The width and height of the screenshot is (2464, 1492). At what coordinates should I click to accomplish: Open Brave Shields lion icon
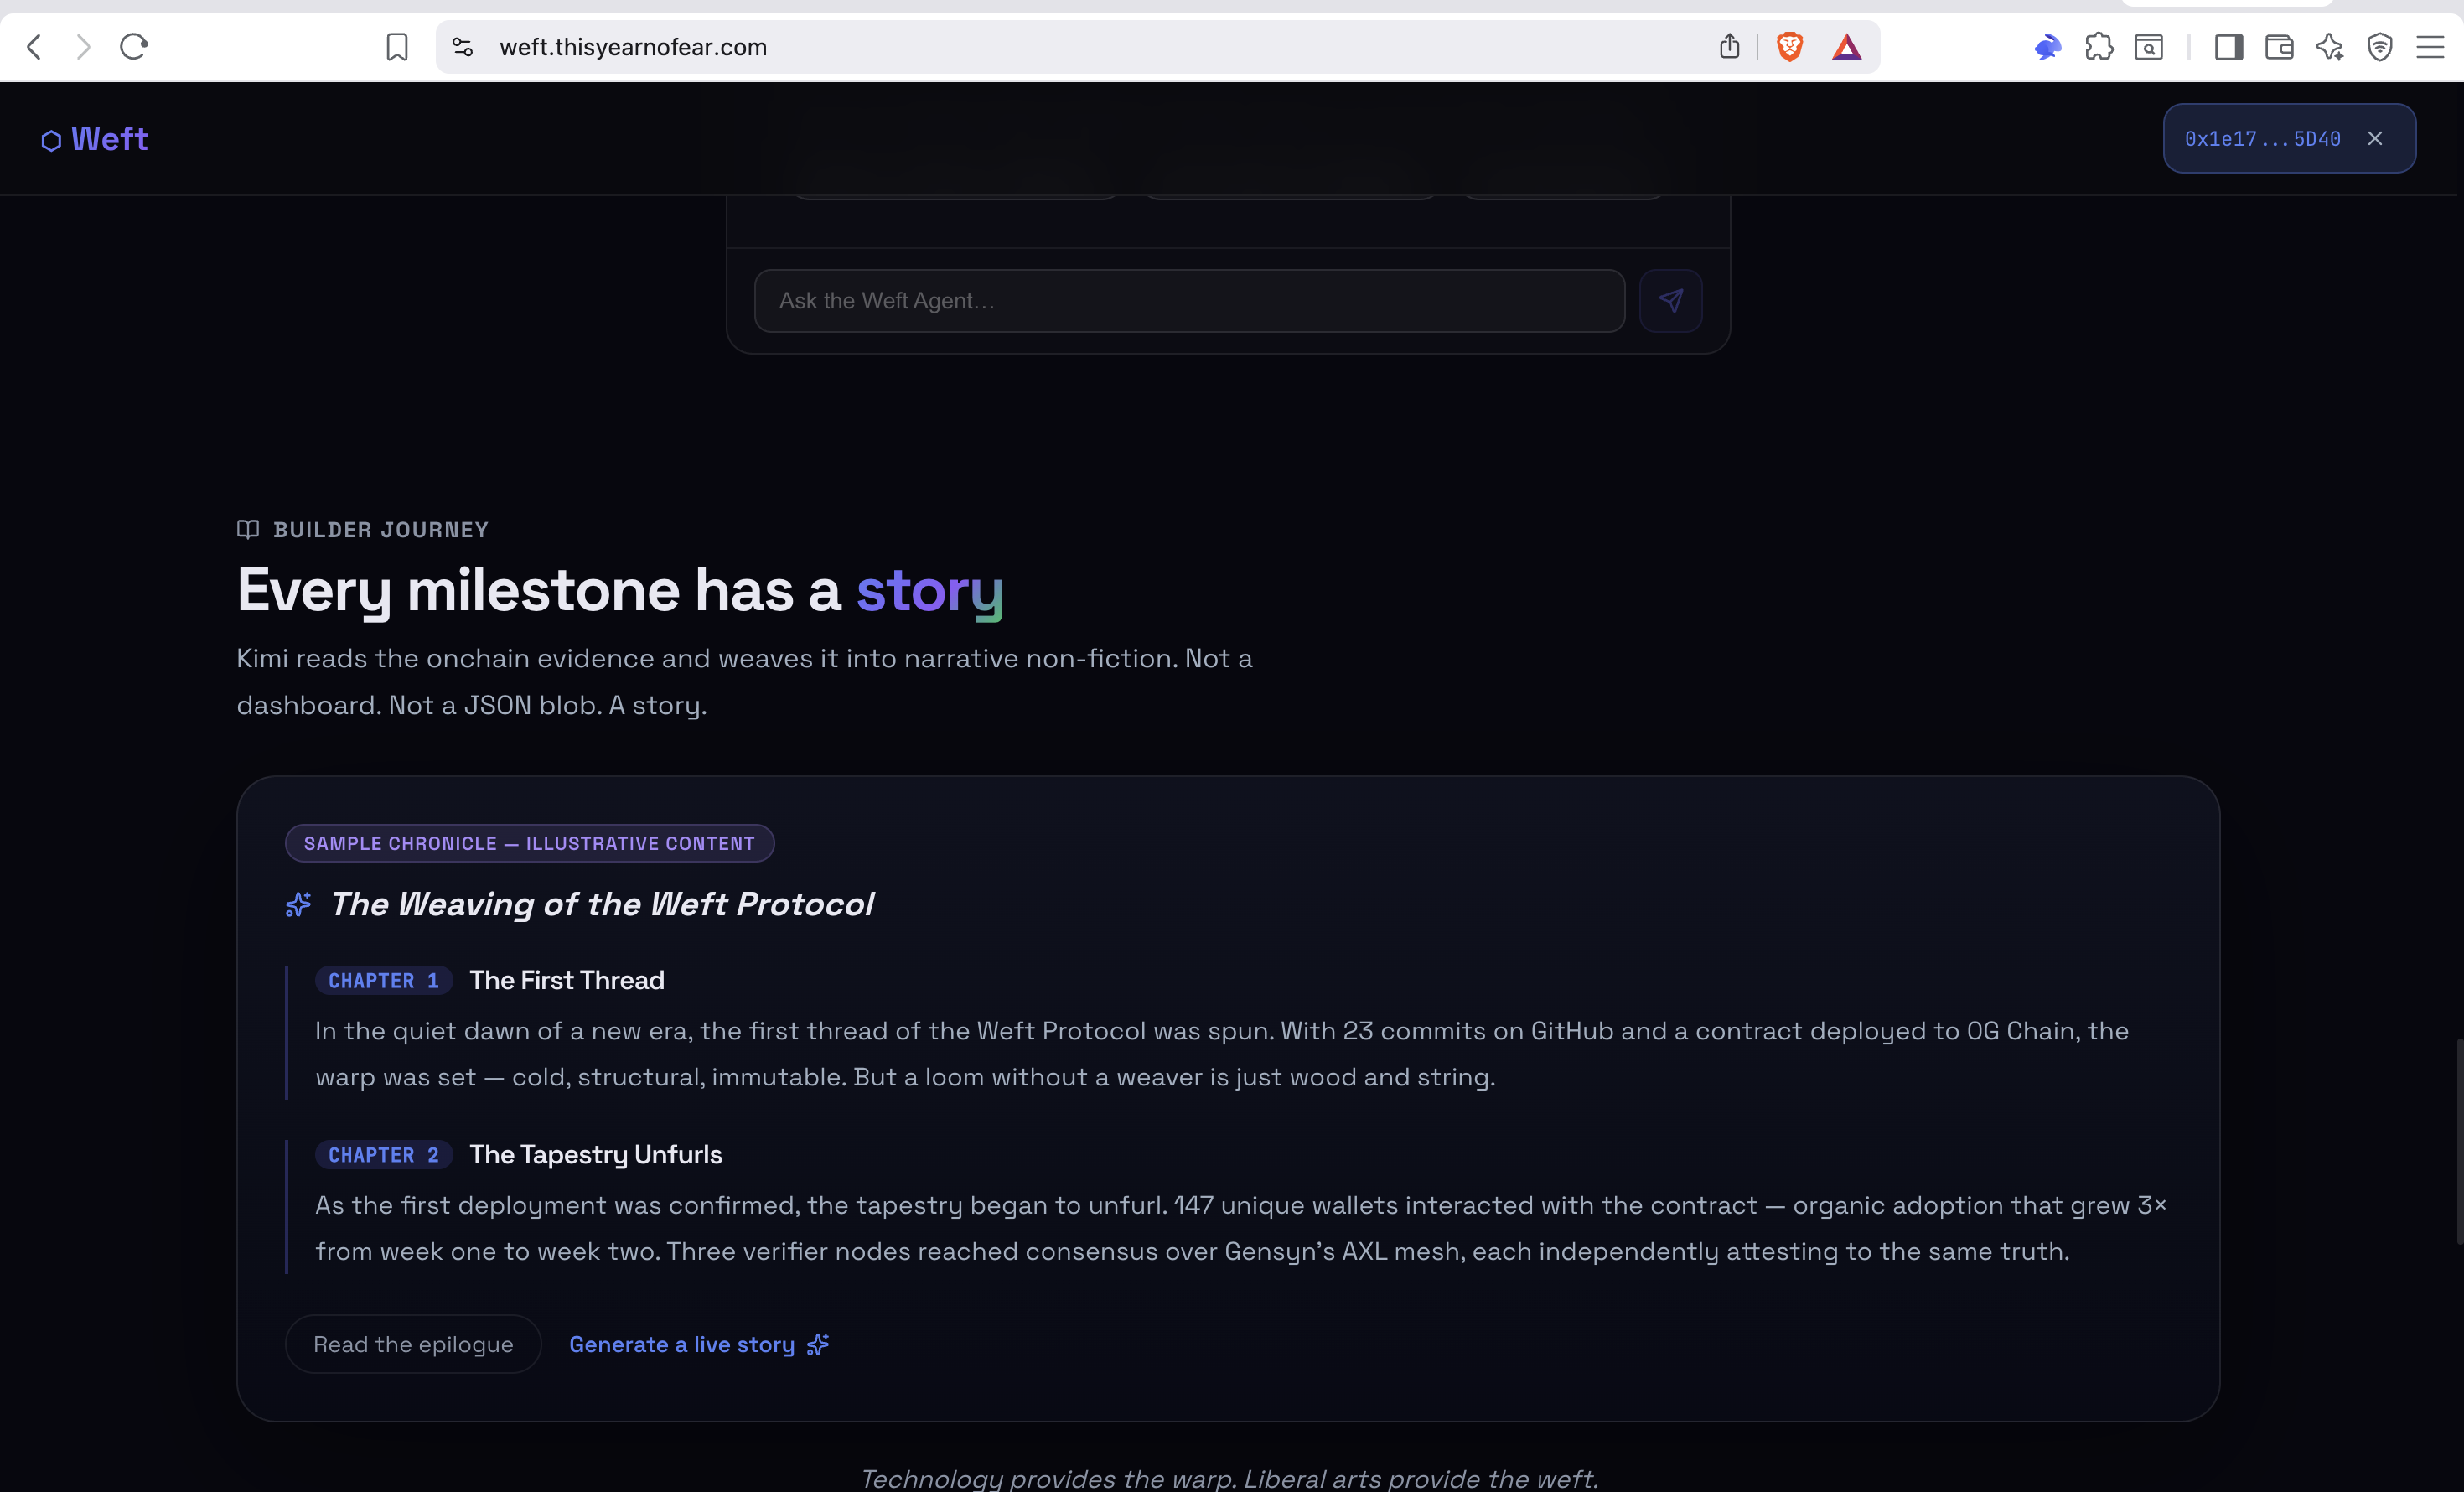tap(1789, 47)
